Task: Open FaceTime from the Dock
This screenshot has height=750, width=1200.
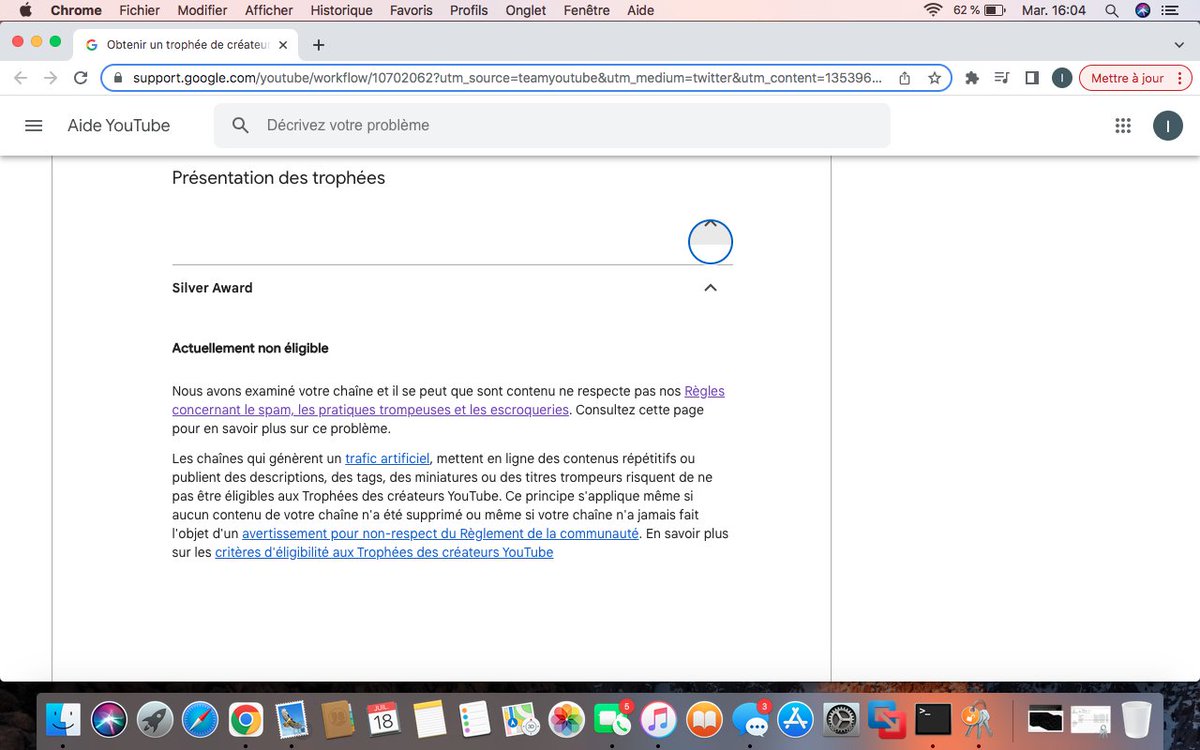Action: tap(612, 719)
